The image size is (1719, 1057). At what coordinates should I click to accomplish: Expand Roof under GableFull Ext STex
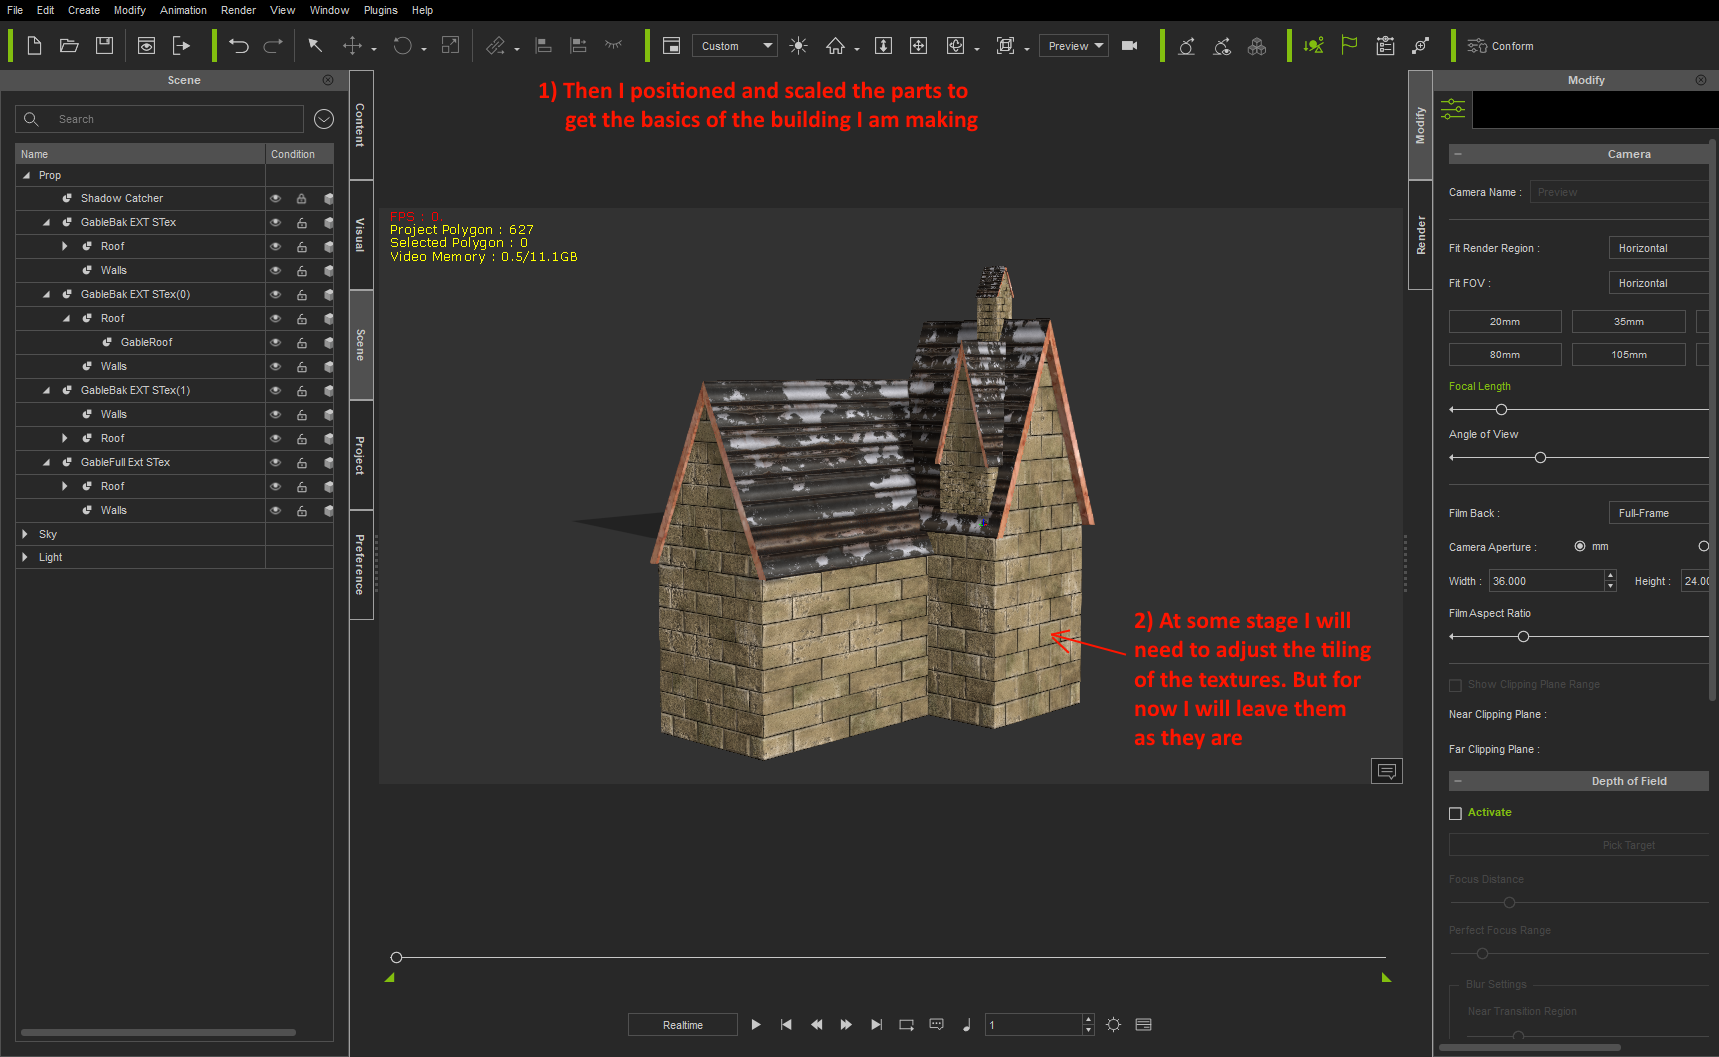tap(65, 486)
